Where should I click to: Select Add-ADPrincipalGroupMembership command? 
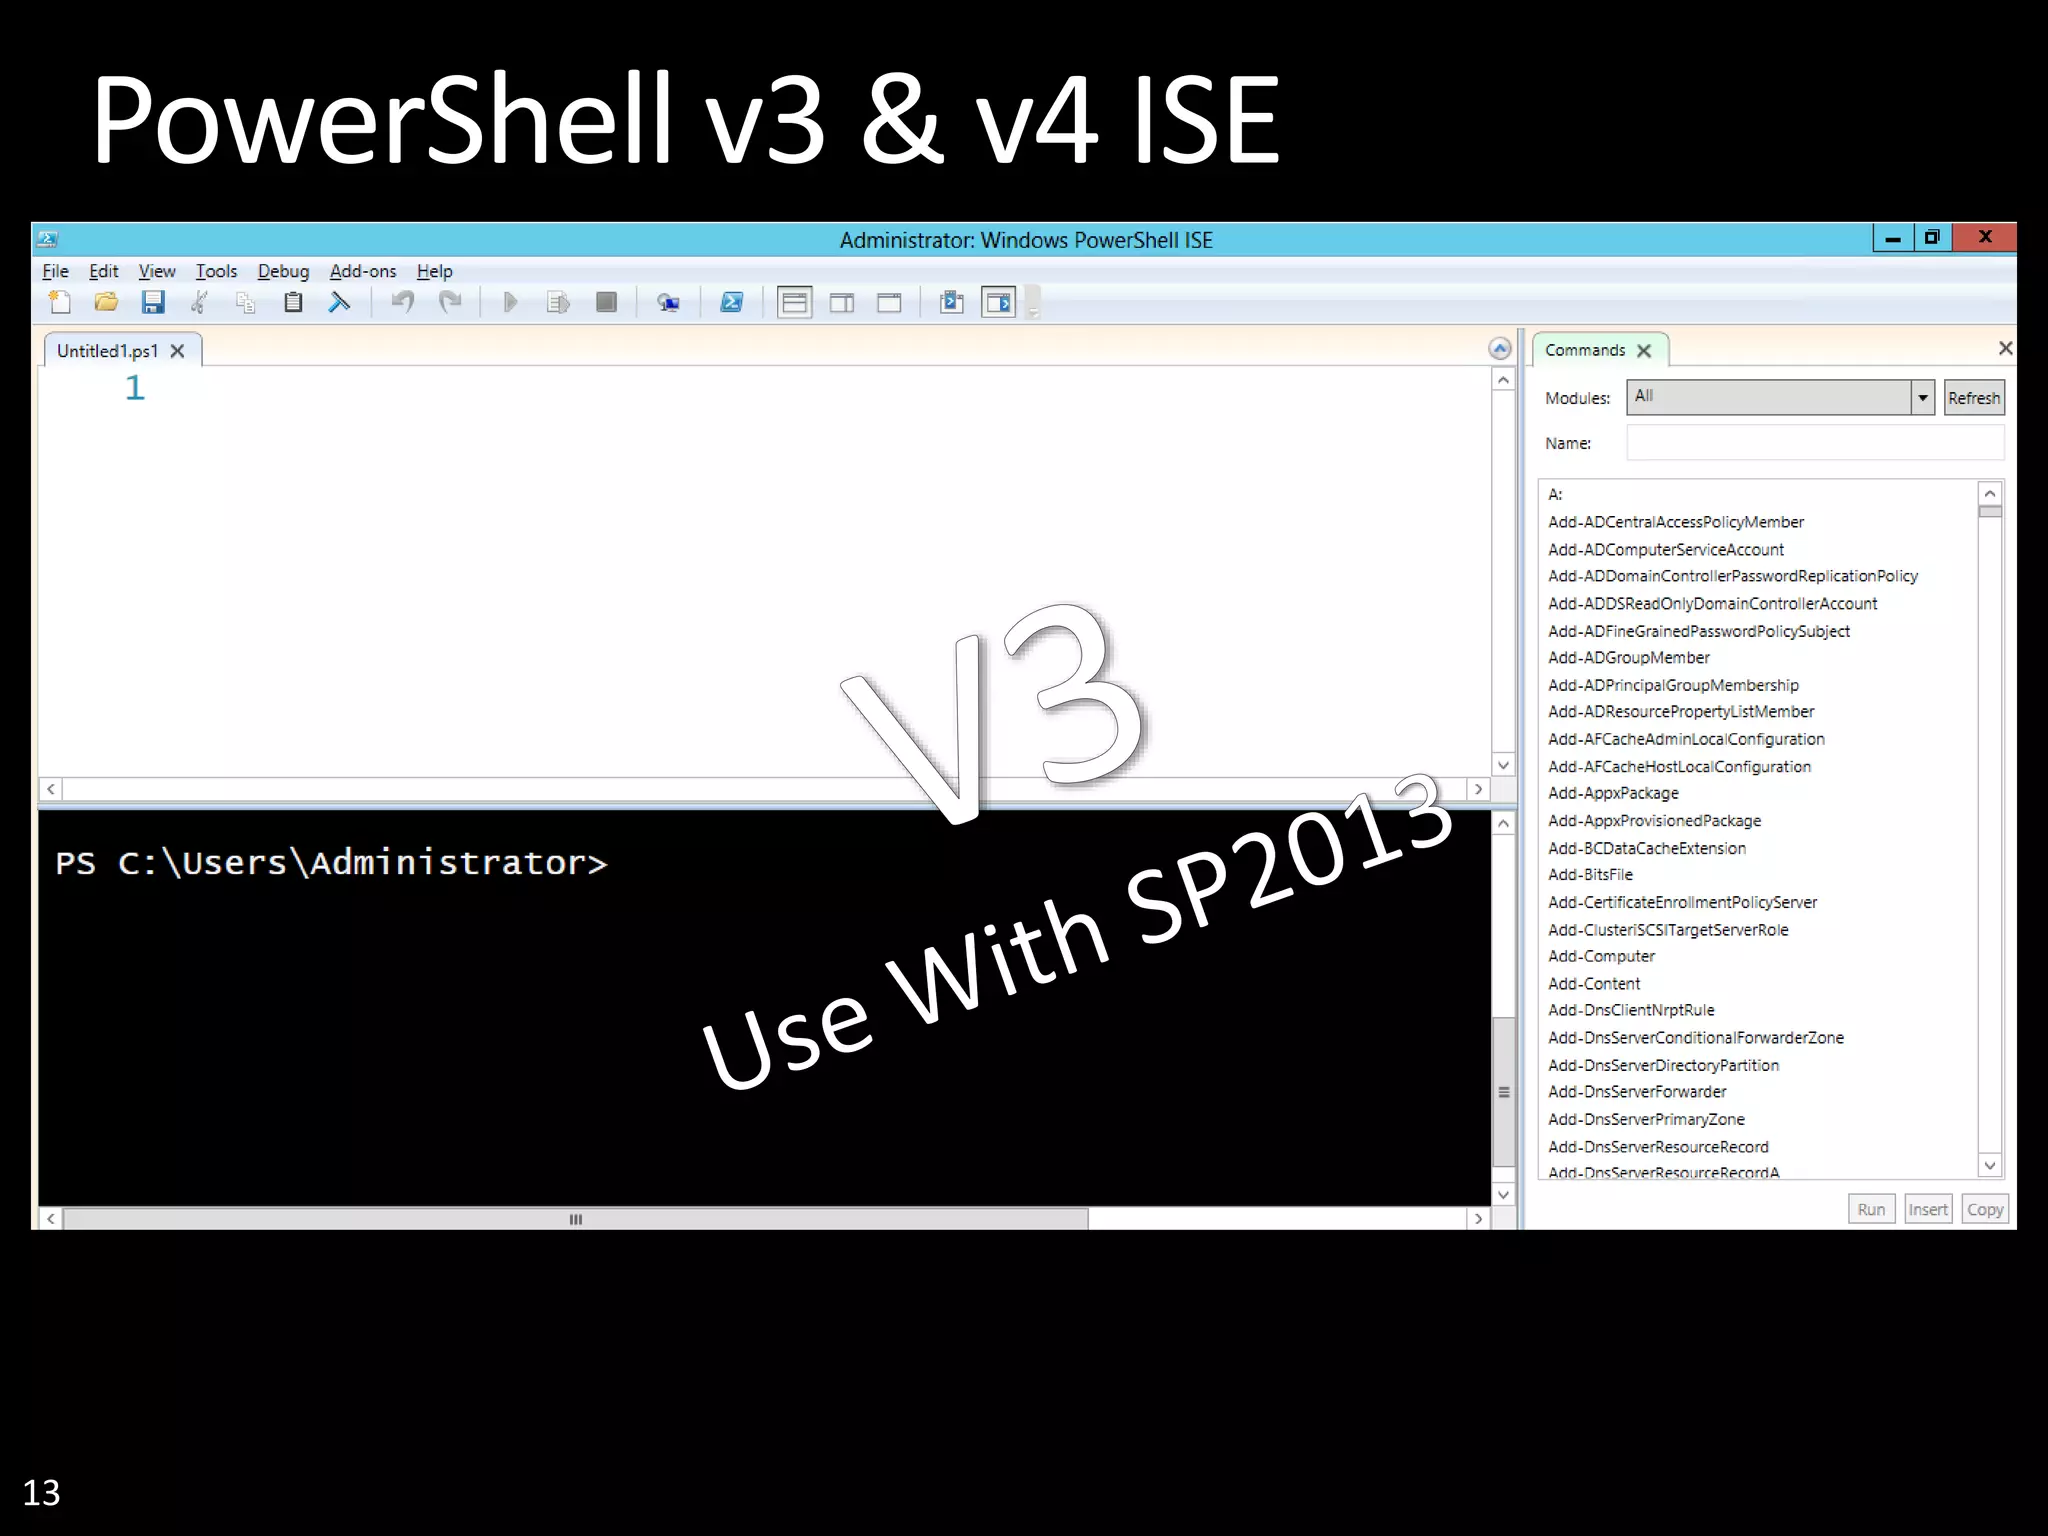click(x=1673, y=685)
